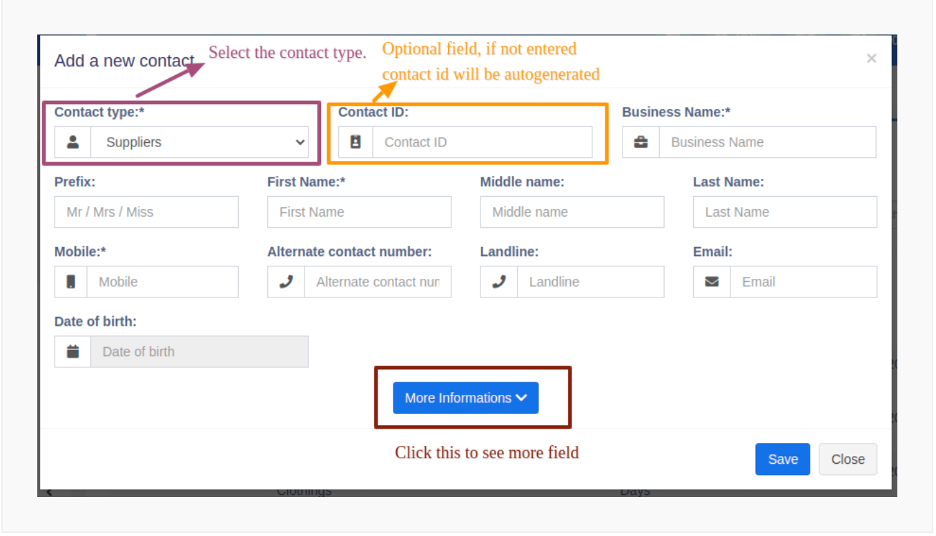Click the phone icon beside Alternate contact number

[x=286, y=282]
